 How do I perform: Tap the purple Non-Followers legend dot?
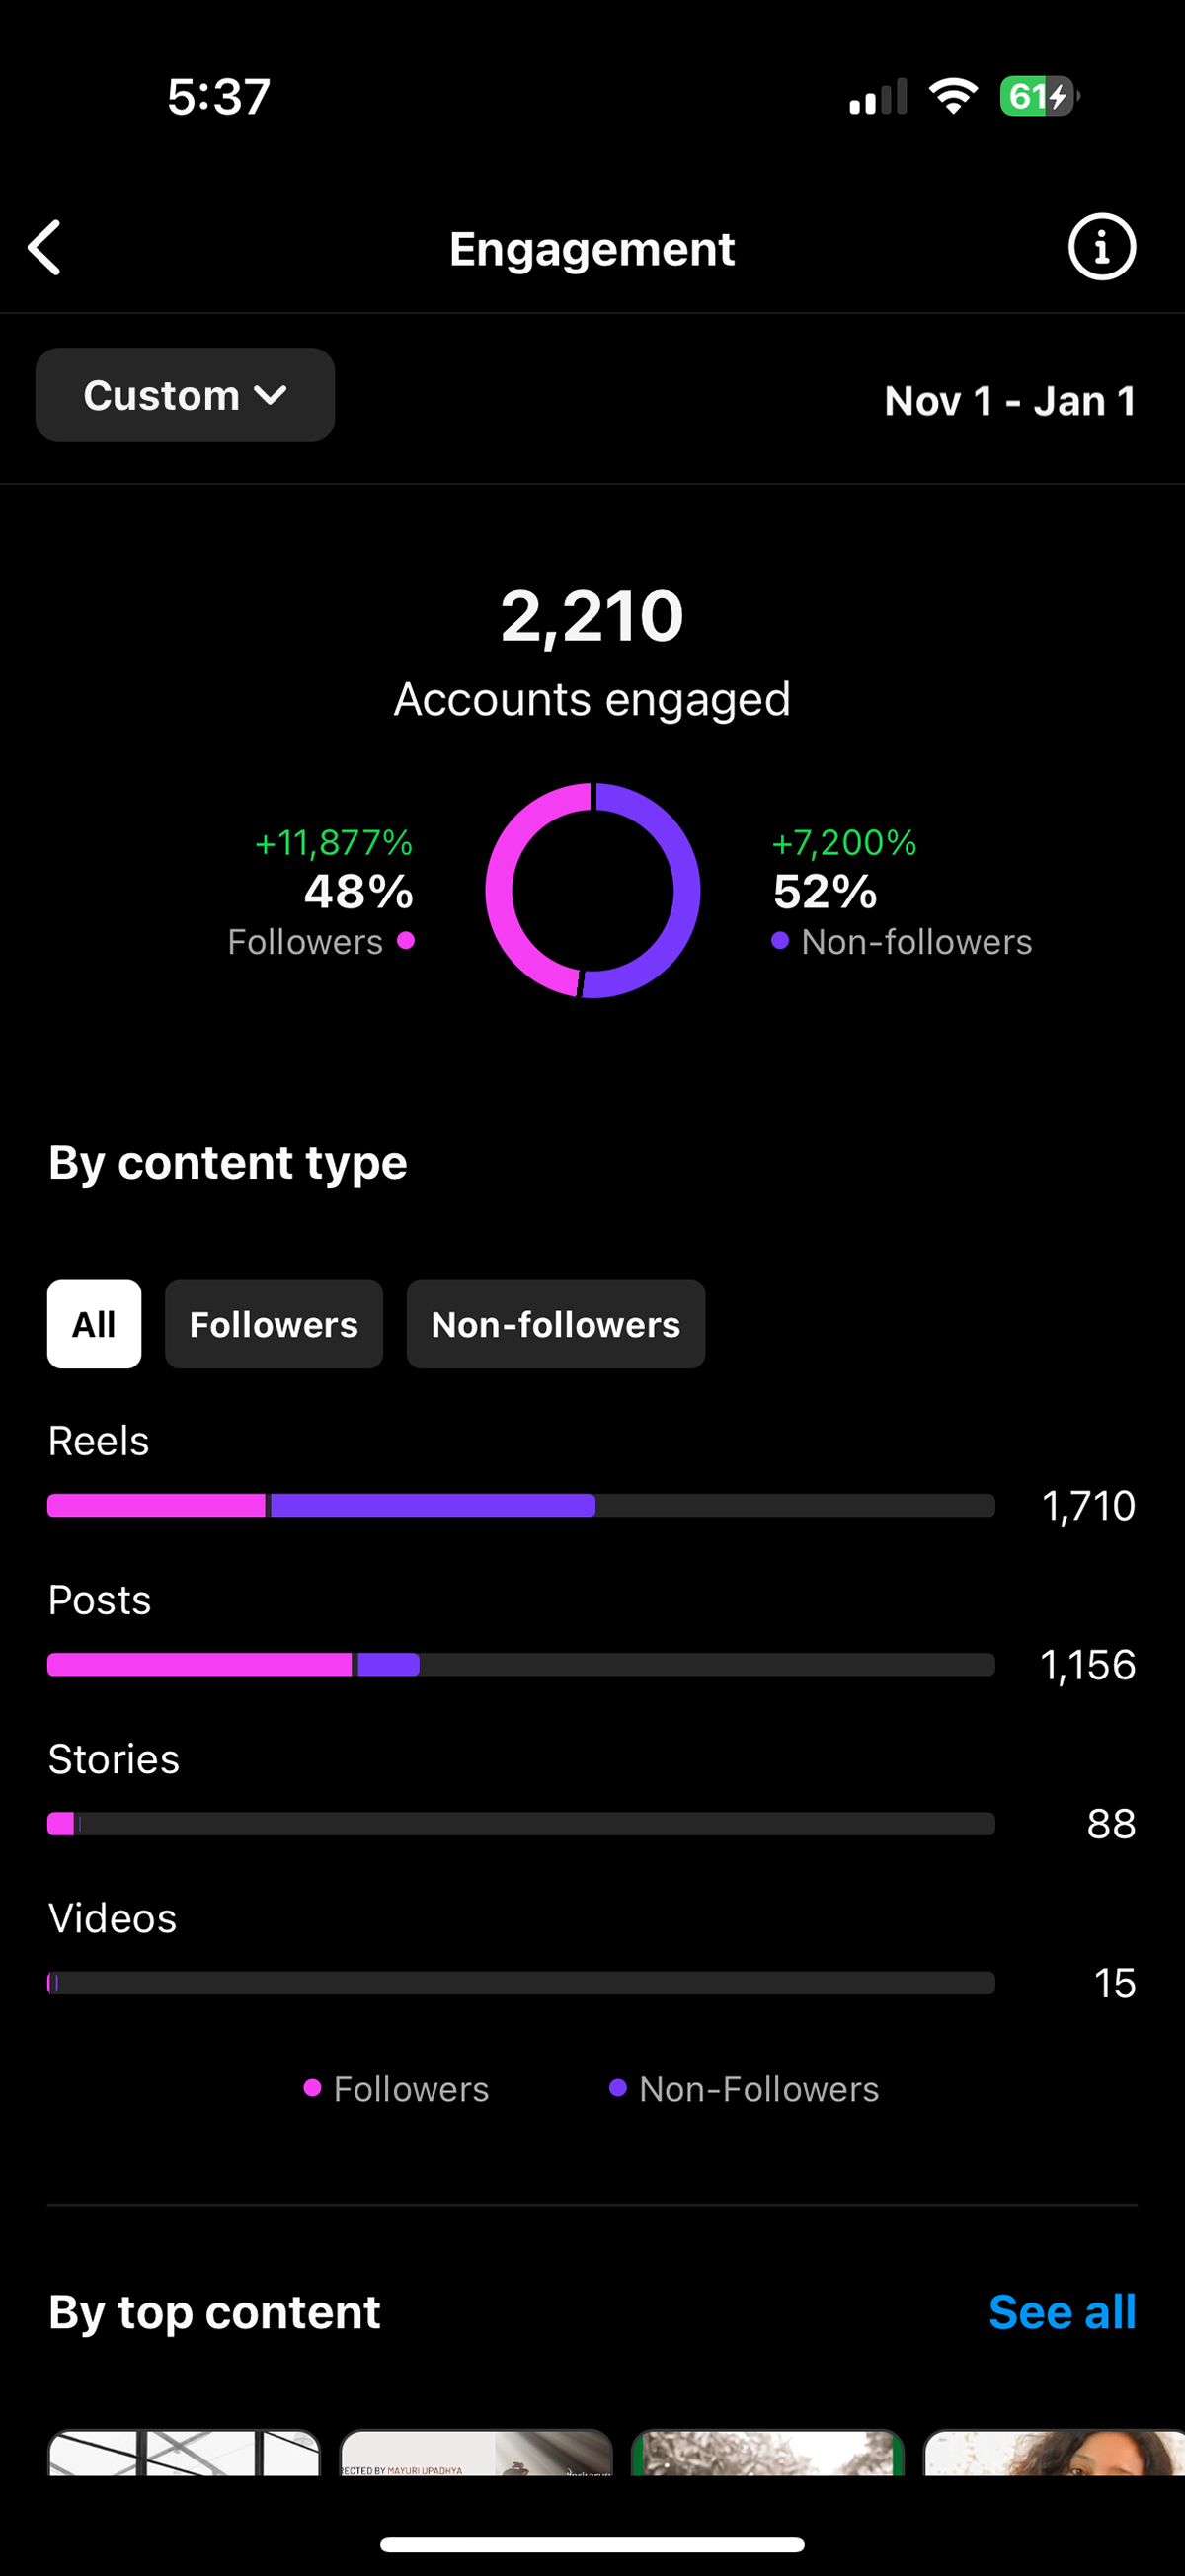(x=618, y=2088)
